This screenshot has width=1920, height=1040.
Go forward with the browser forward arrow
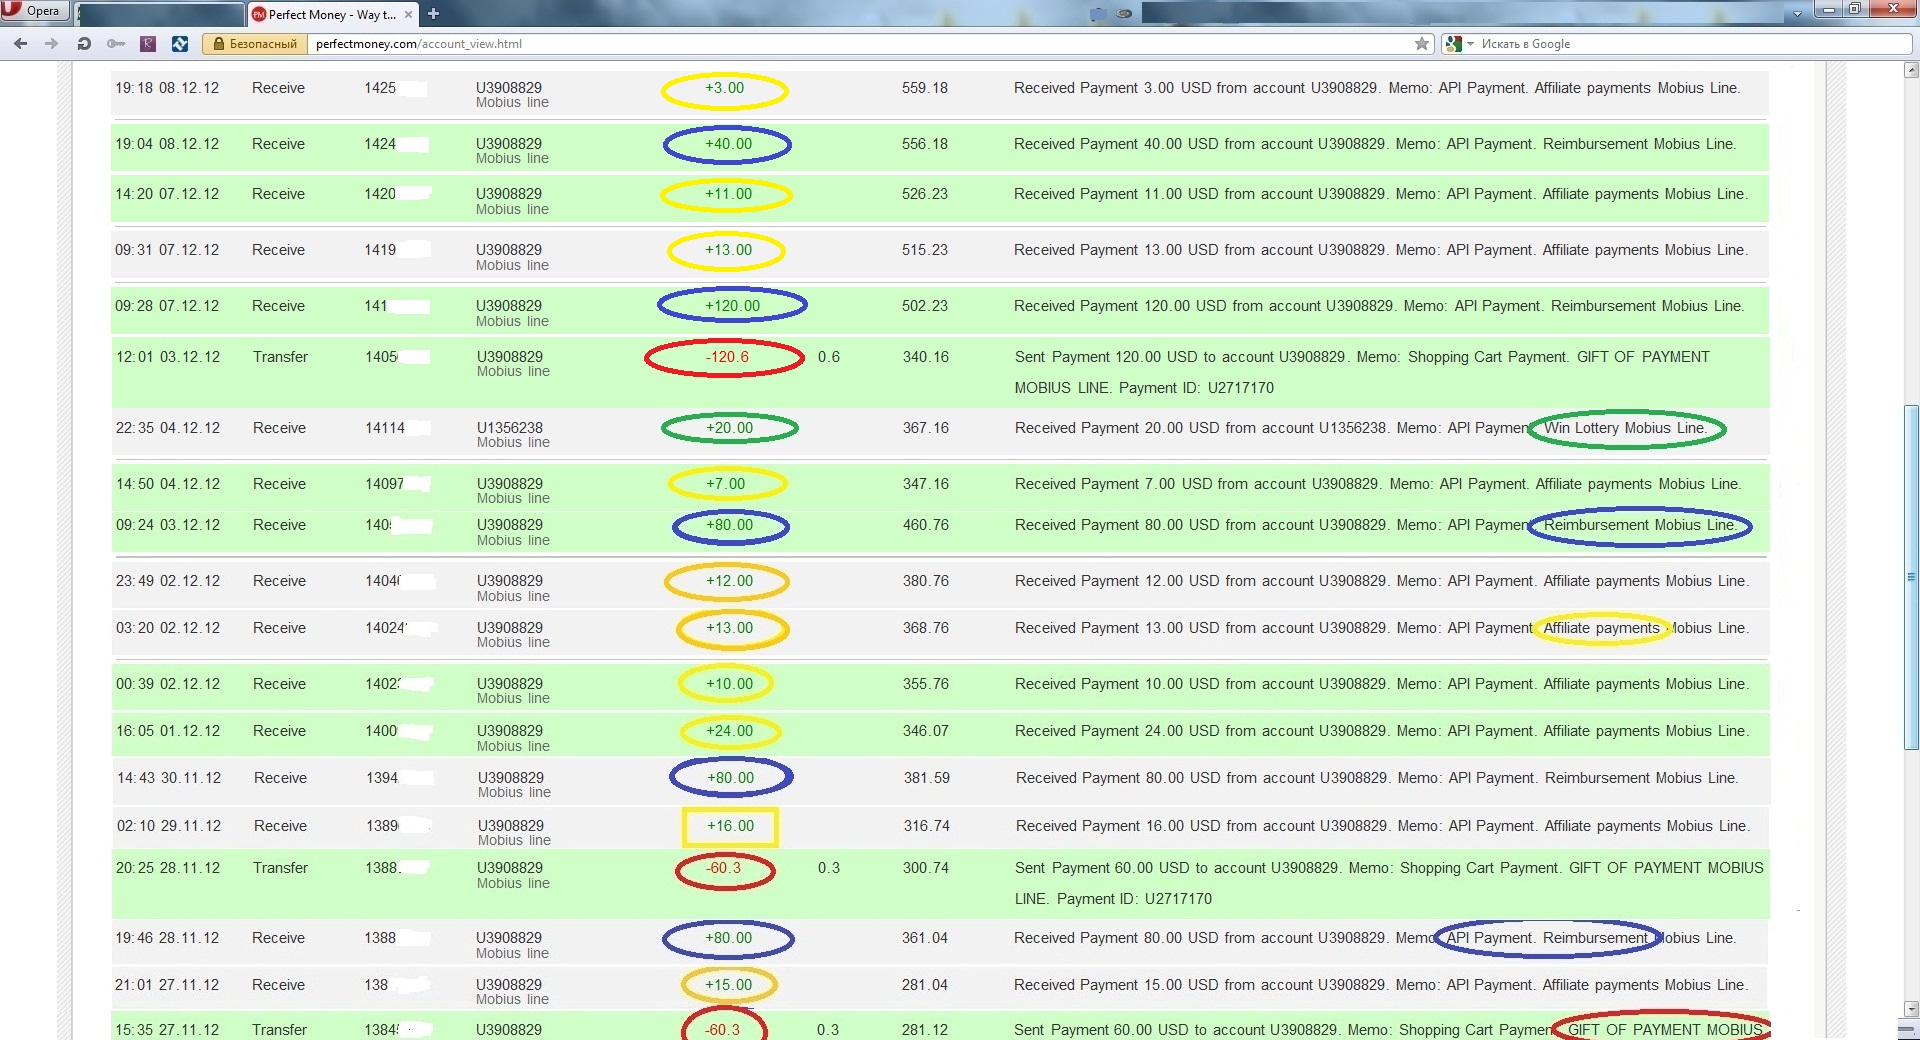pos(52,44)
